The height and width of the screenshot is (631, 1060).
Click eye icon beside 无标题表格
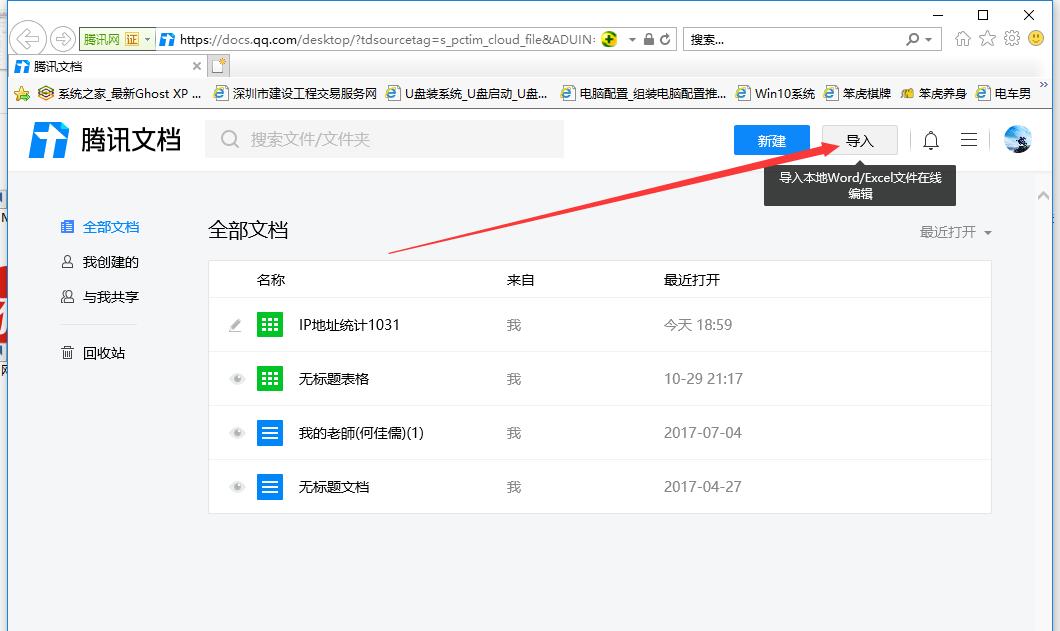click(237, 379)
